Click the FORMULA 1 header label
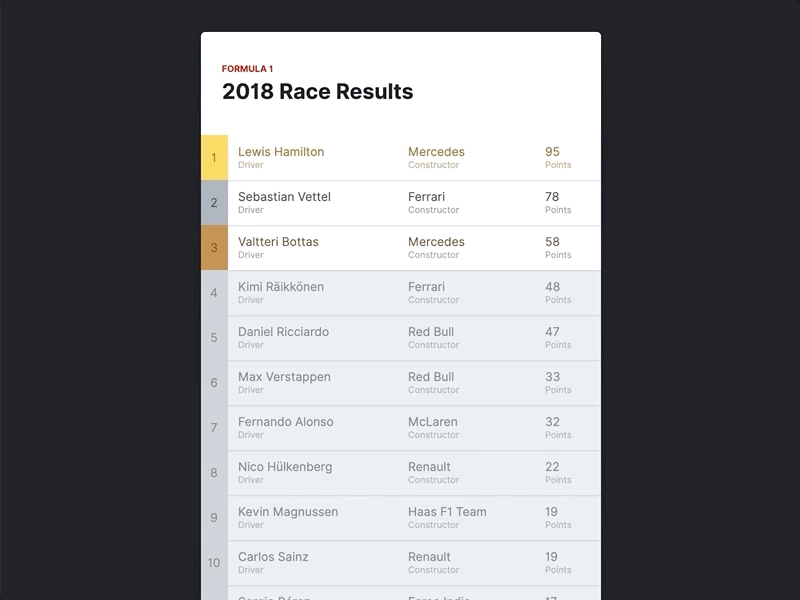800x600 pixels. coord(246,67)
